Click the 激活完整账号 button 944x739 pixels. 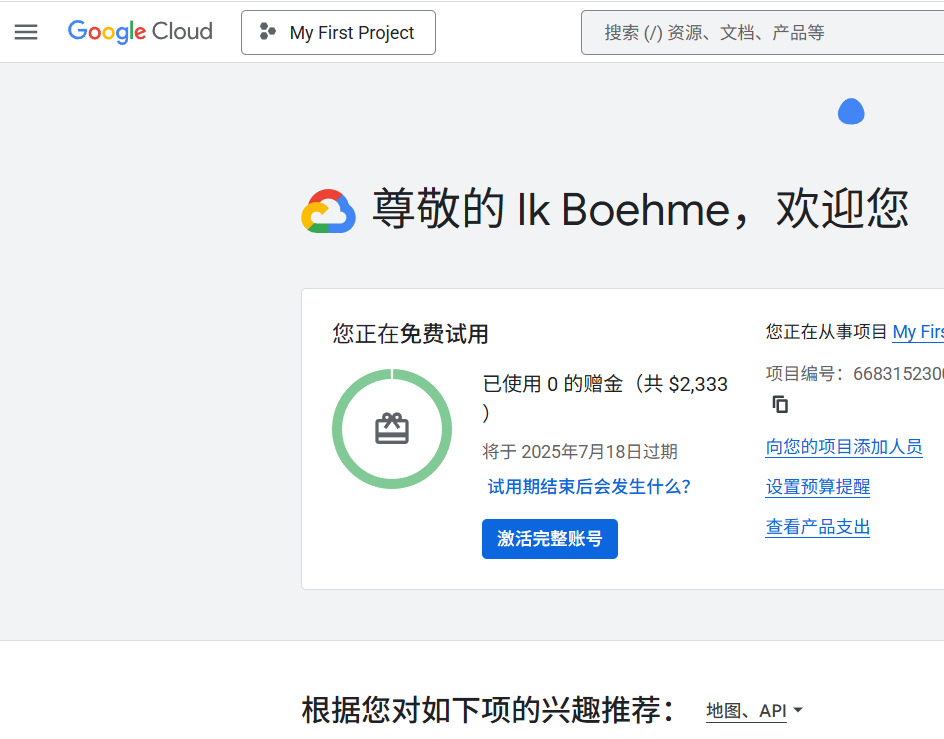(x=550, y=538)
